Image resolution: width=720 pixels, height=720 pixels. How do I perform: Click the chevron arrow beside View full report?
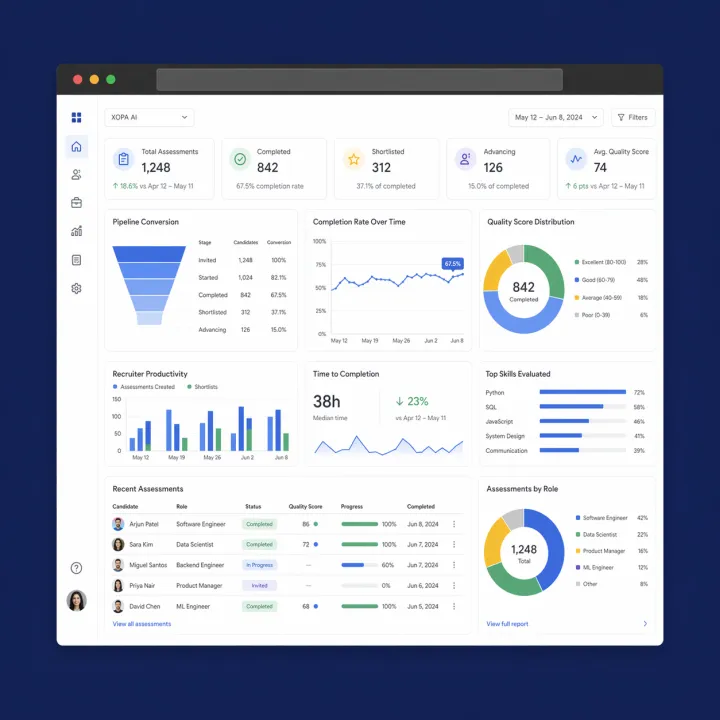645,624
